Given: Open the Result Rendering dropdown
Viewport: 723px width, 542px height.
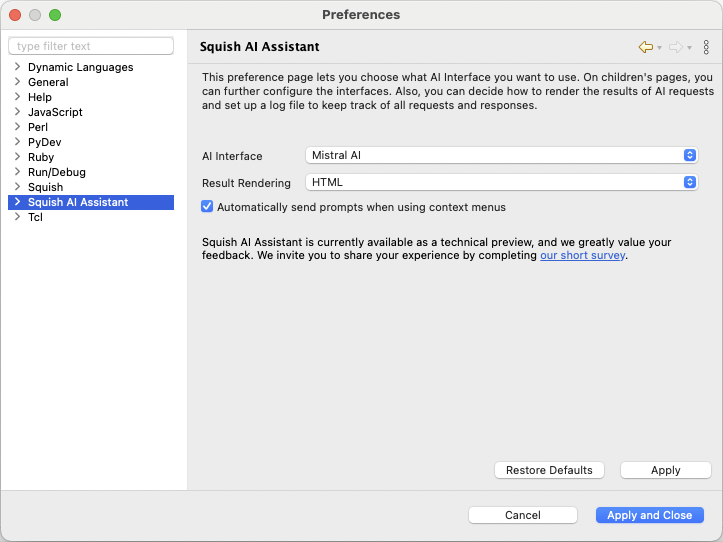Looking at the screenshot, I should pyautogui.click(x=501, y=183).
